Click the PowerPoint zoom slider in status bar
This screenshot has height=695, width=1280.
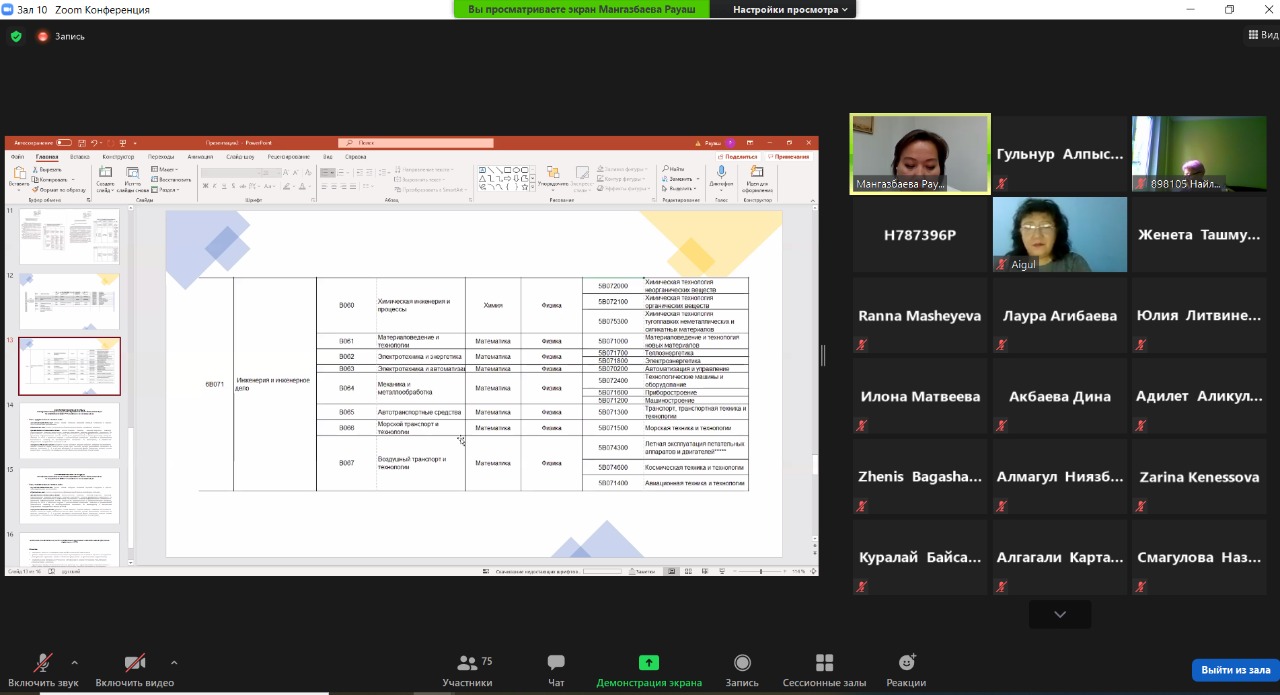761,571
